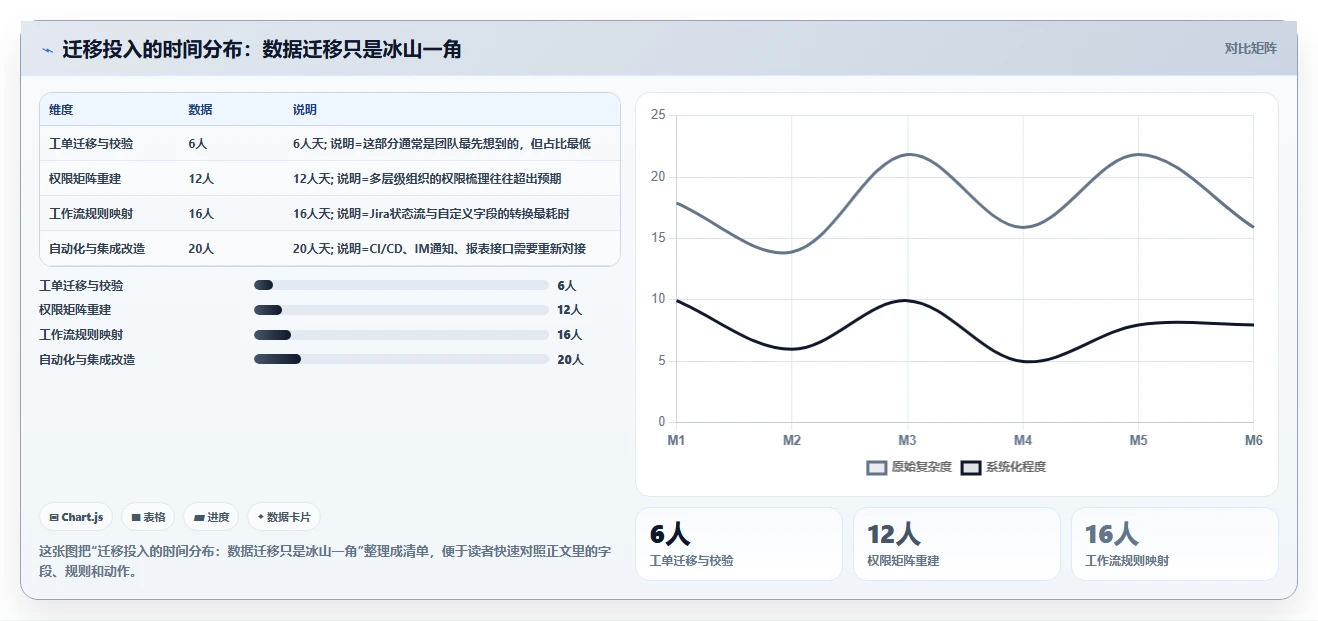1318x621 pixels.
Task: Click the M6 axis label
Action: 1252,440
